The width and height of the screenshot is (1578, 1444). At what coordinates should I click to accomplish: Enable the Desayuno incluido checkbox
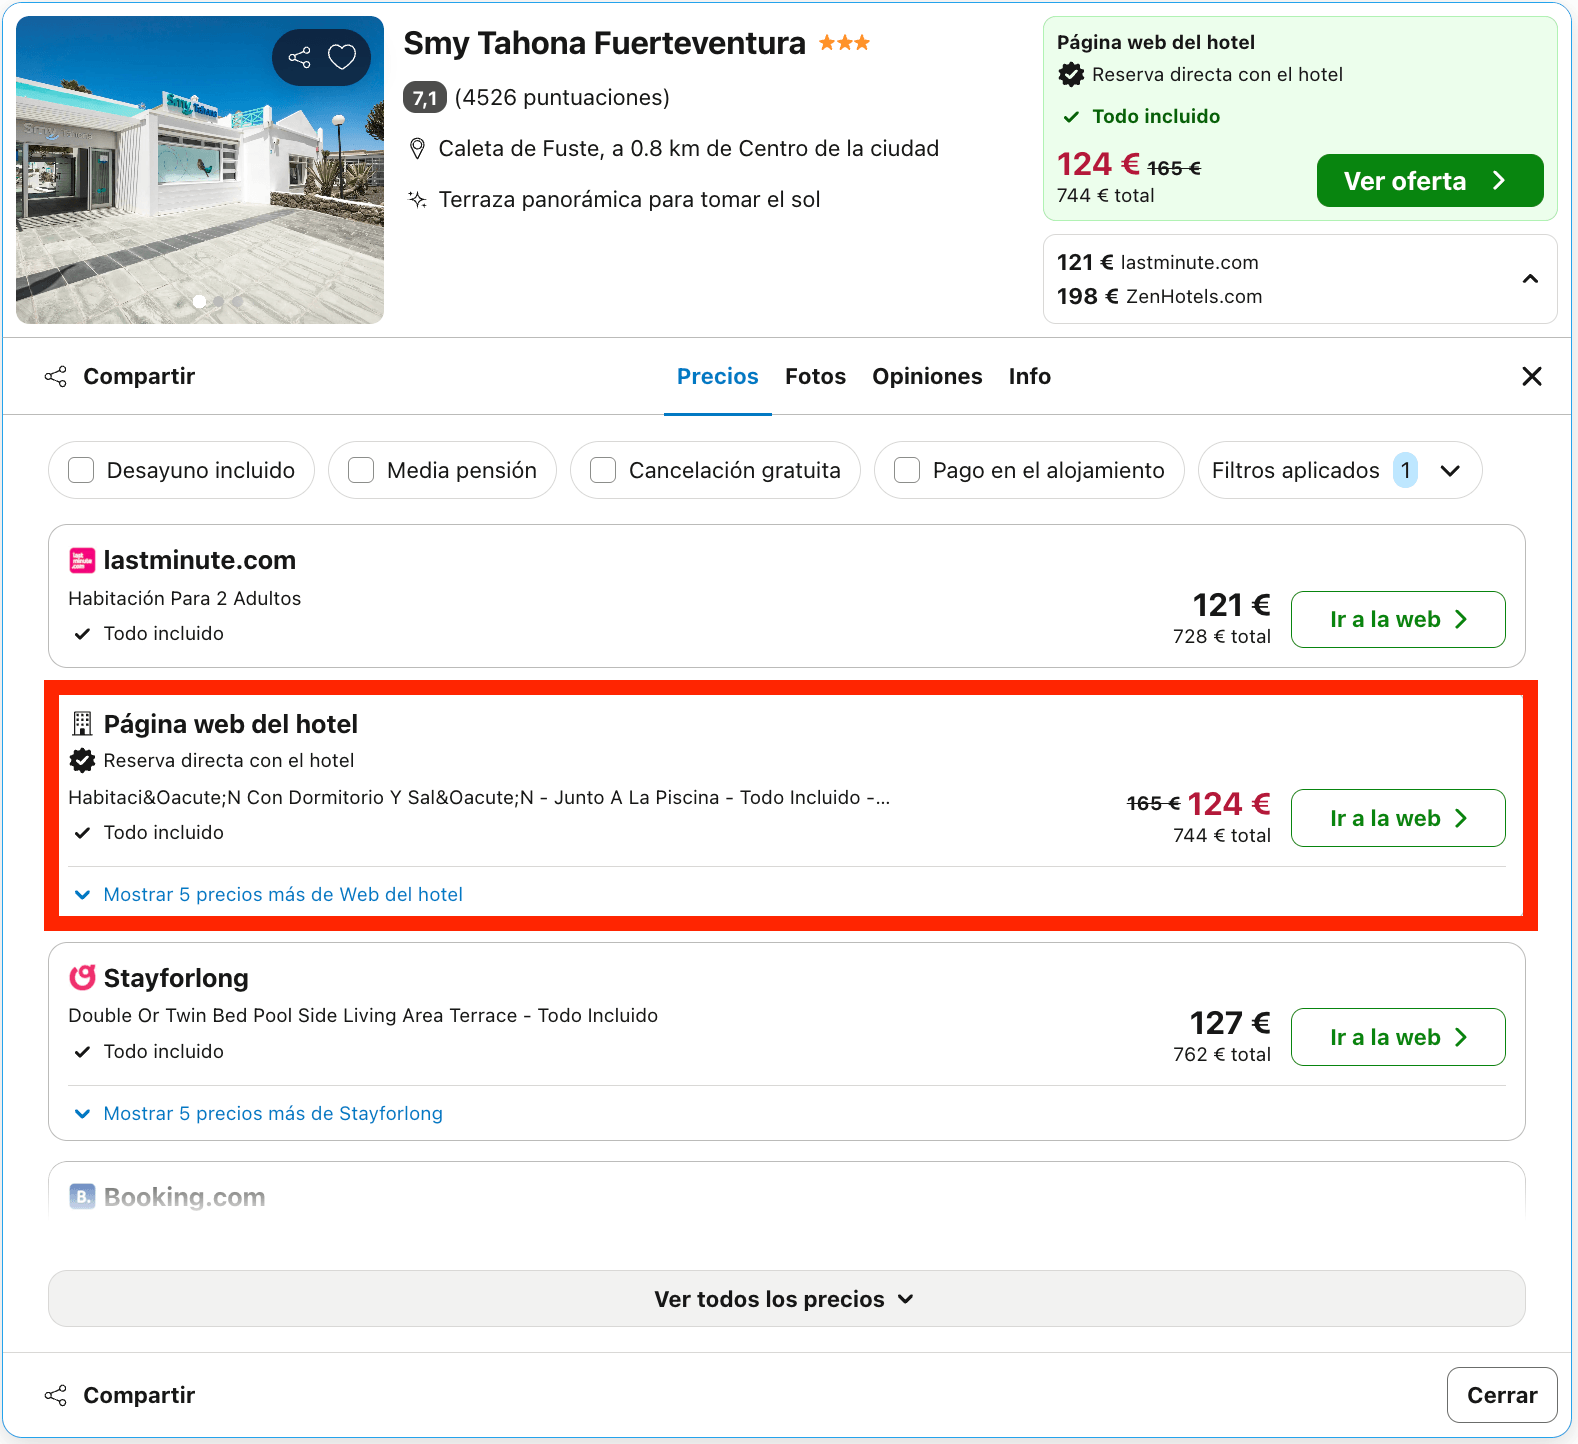[x=81, y=470]
